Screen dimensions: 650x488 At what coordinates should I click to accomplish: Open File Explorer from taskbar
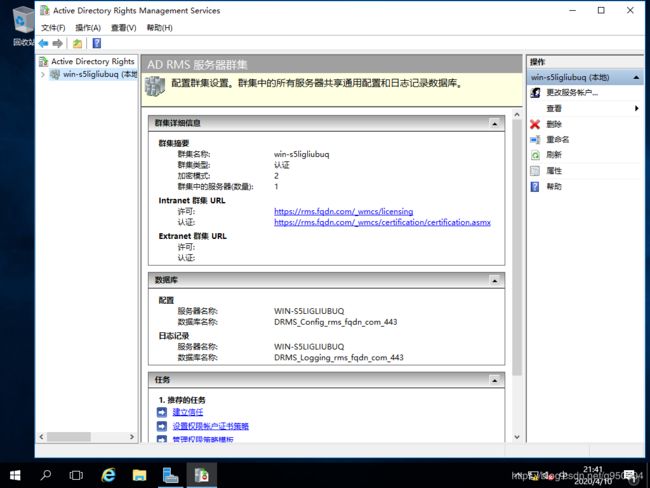[139, 475]
